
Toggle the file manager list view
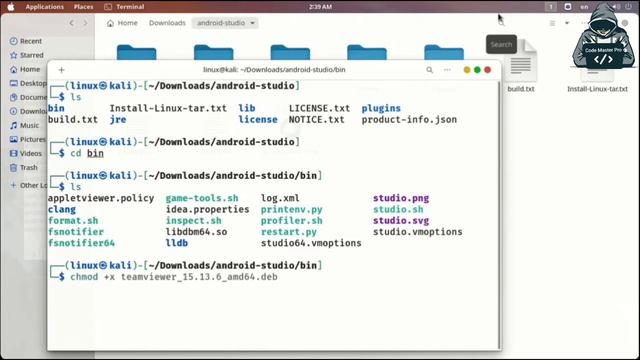pos(552,23)
